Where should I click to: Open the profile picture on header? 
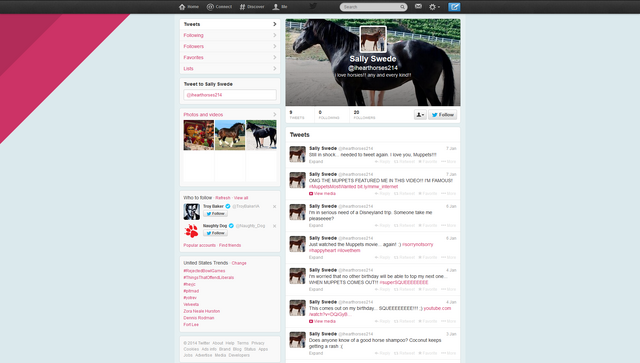pos(373,39)
